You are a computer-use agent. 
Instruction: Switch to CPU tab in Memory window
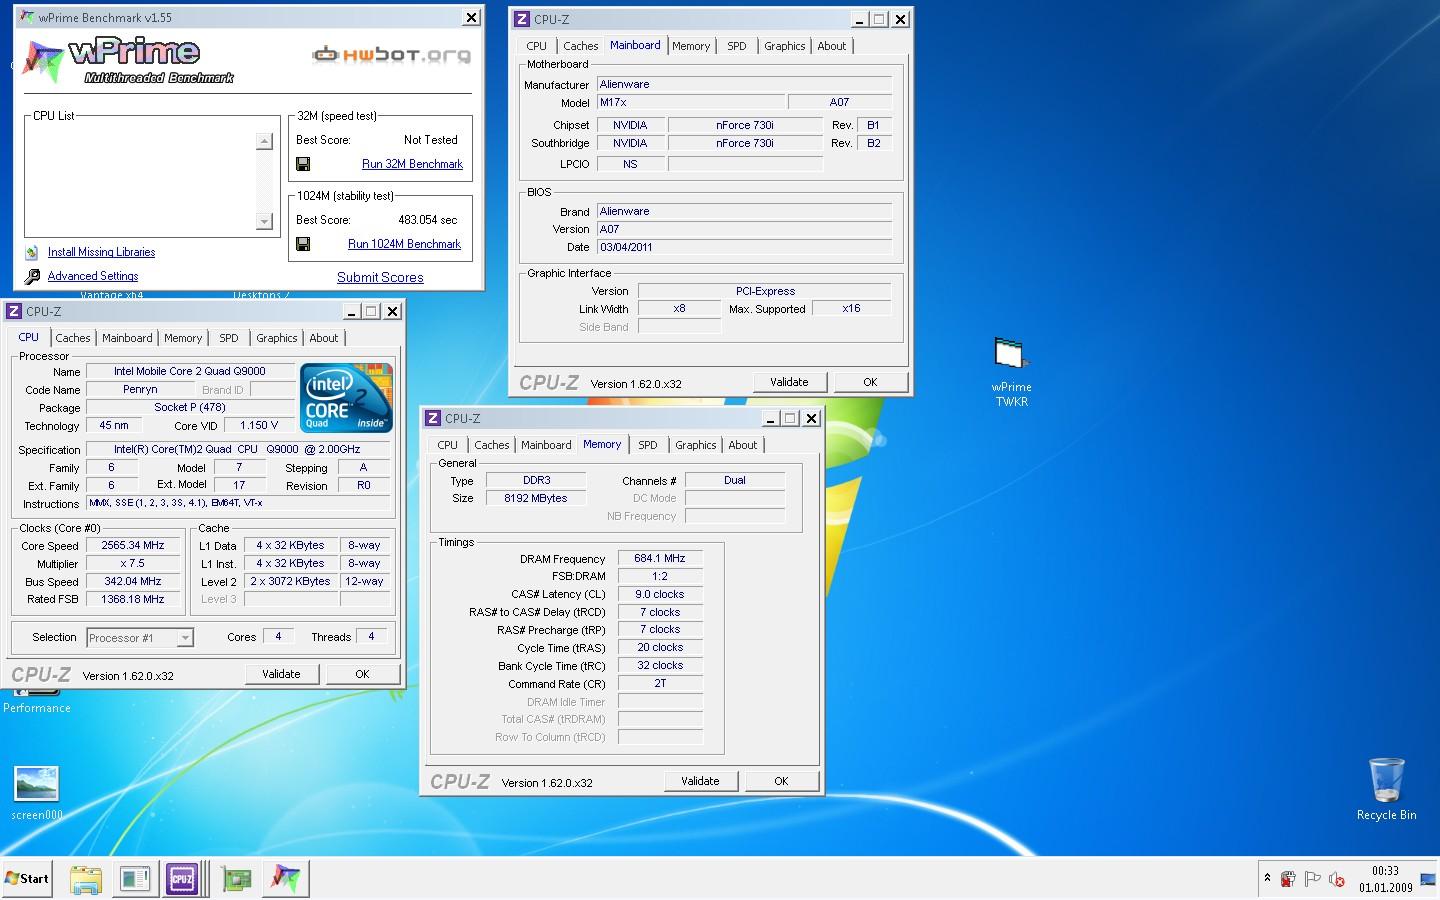coord(448,445)
